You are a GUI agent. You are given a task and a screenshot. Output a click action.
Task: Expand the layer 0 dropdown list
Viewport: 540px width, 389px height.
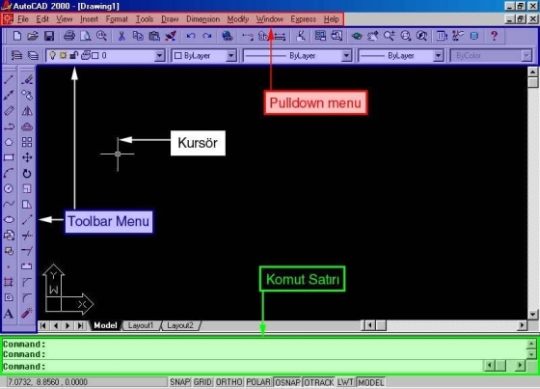pyautogui.click(x=159, y=55)
